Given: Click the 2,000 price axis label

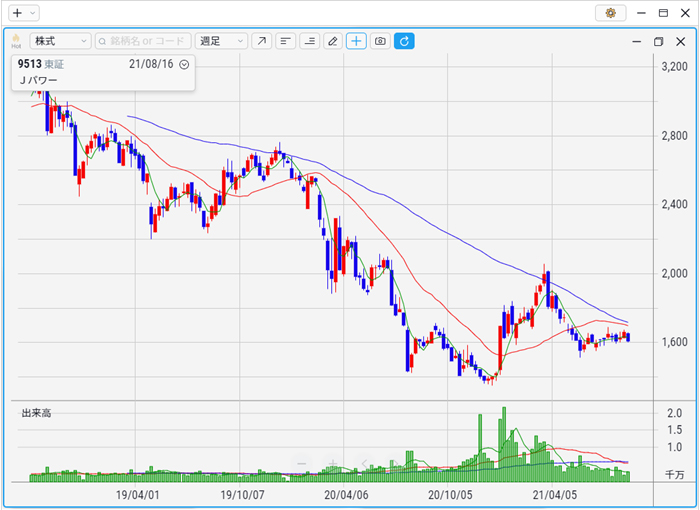Looking at the screenshot, I should (675, 273).
